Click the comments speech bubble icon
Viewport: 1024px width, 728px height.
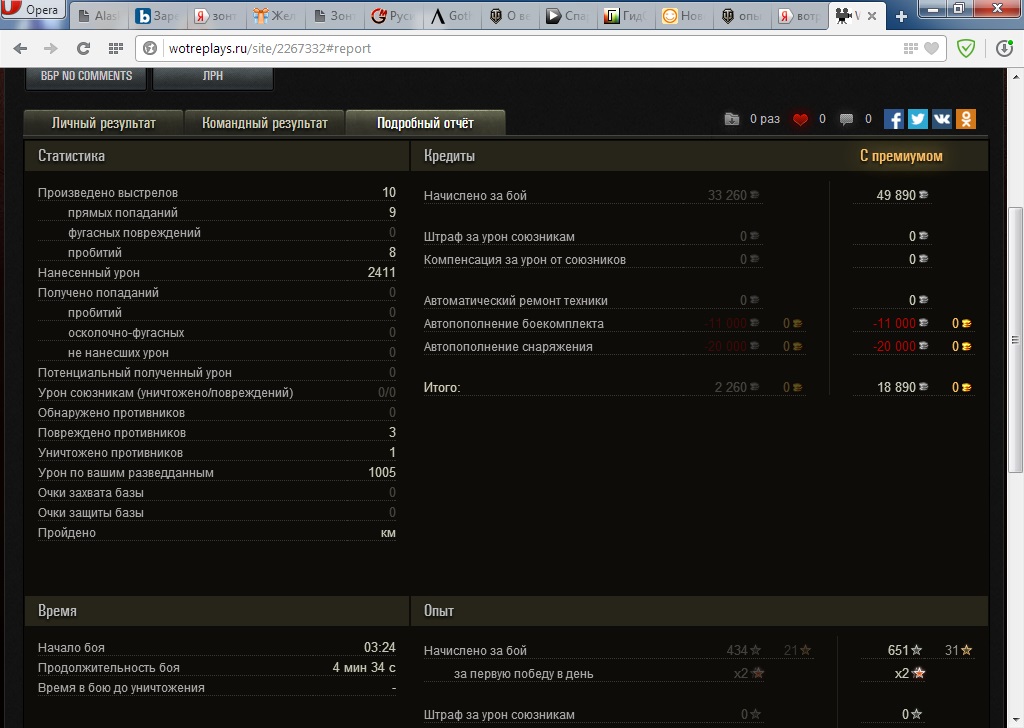click(847, 120)
